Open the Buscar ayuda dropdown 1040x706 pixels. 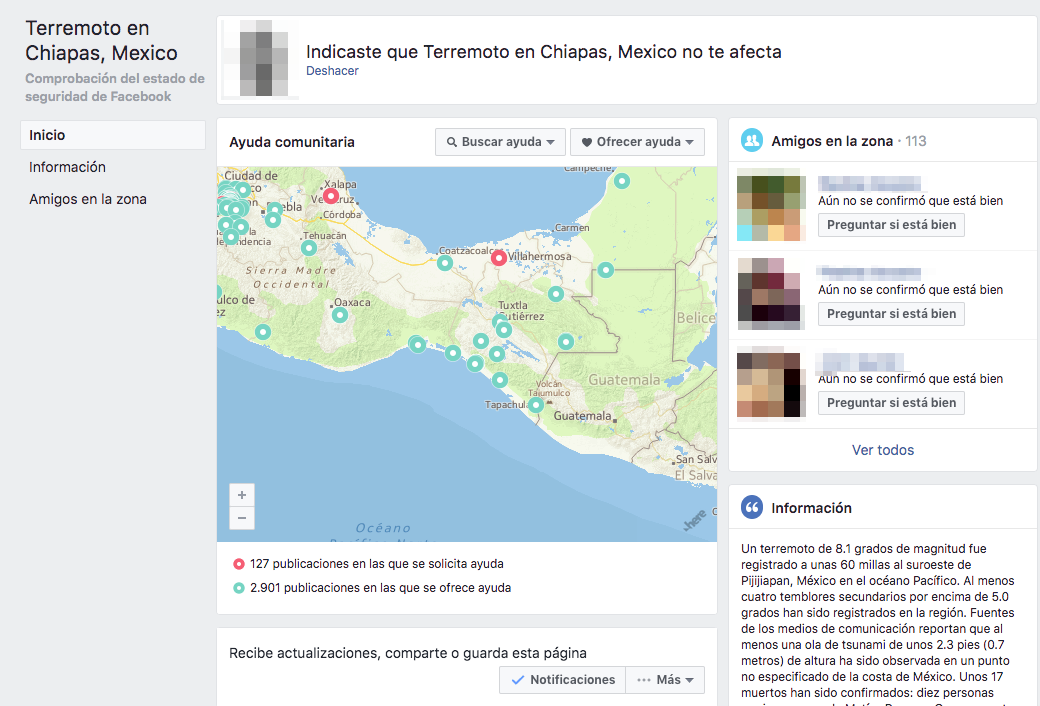500,142
